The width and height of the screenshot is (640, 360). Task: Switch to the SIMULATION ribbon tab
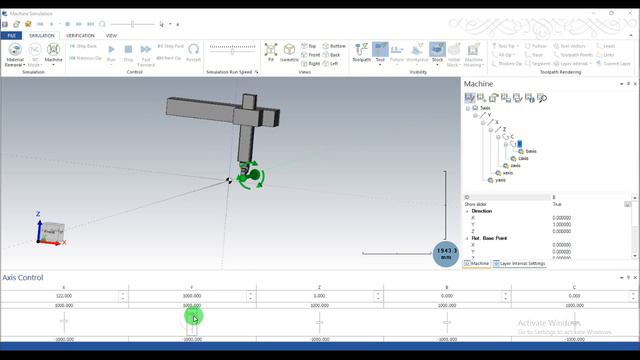(x=42, y=36)
